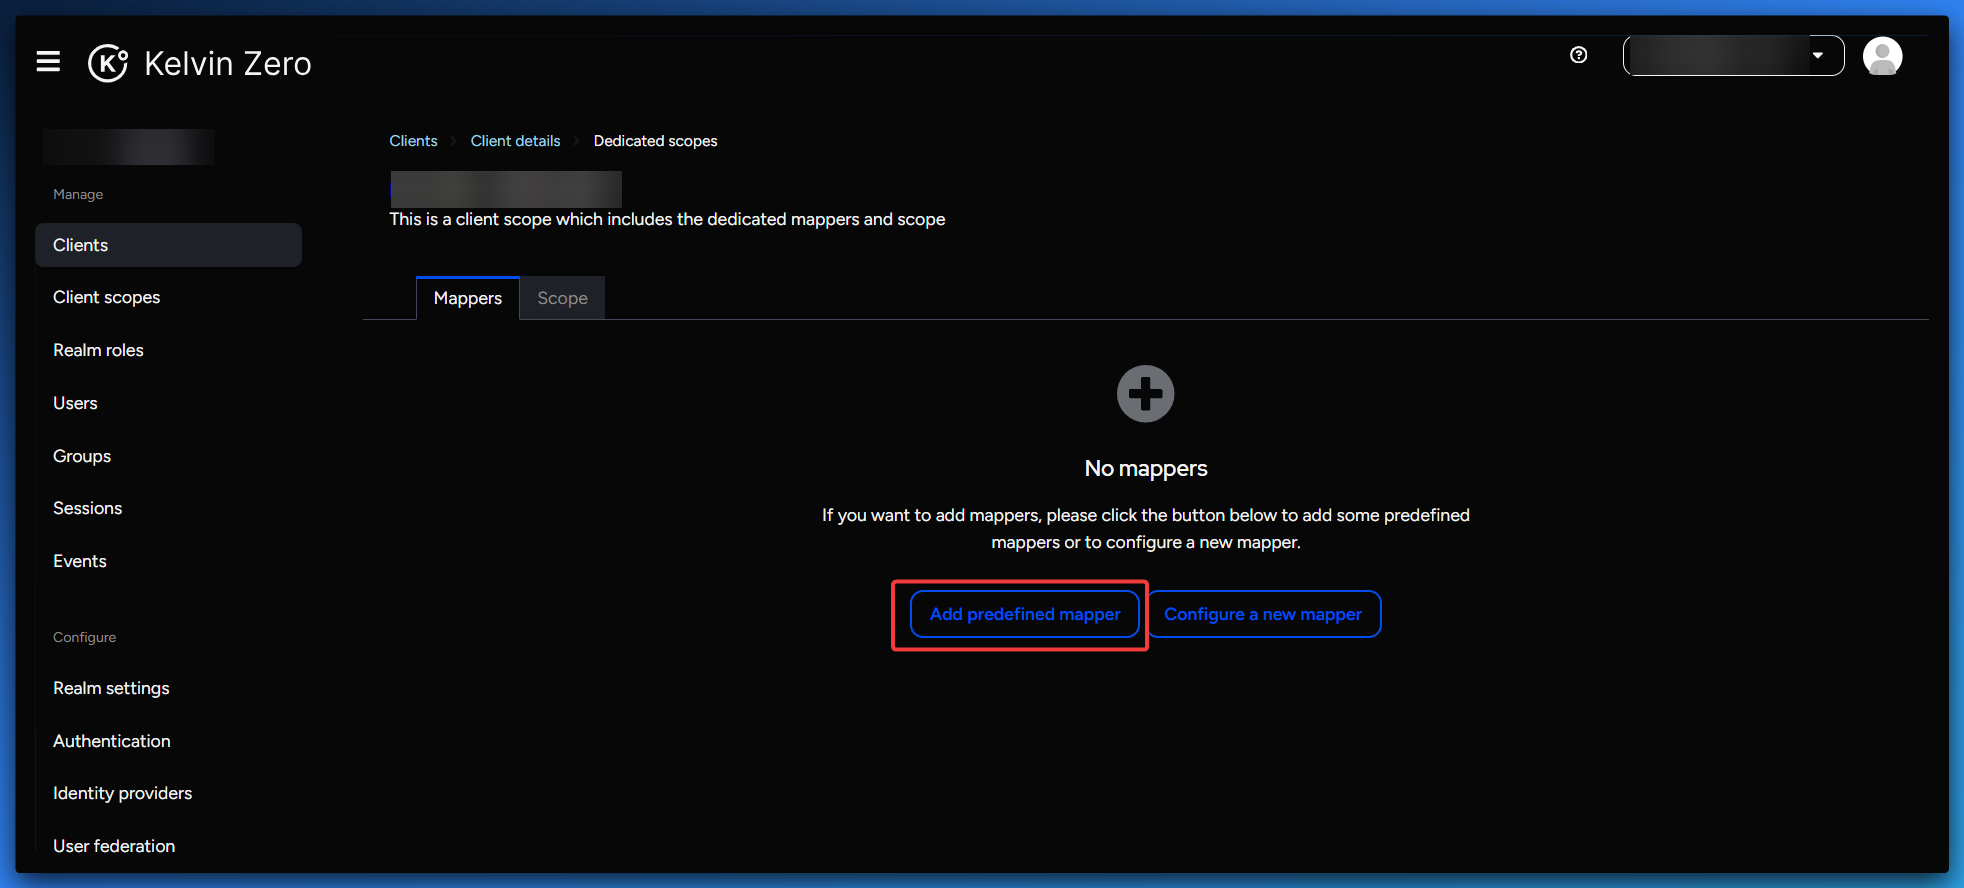Go to Users page
Image resolution: width=1964 pixels, height=888 pixels.
[75, 403]
